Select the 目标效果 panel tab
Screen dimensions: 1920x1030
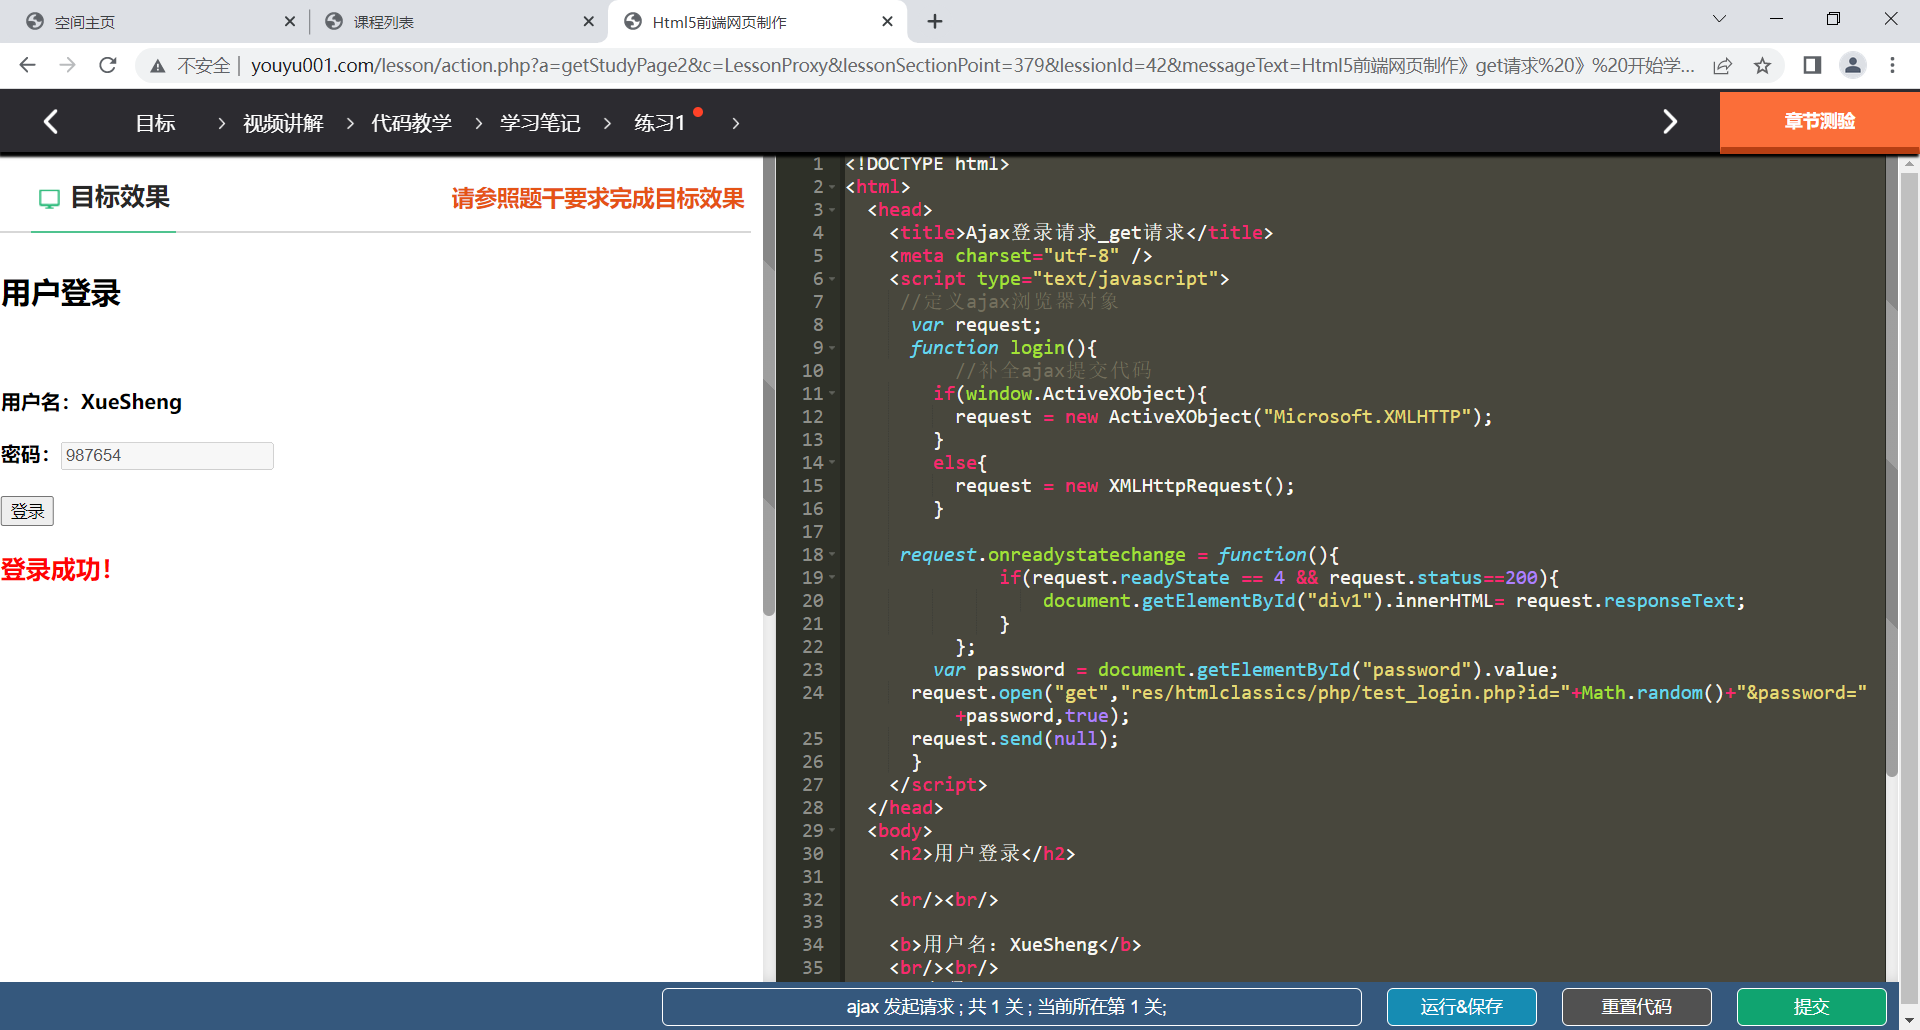(x=104, y=198)
